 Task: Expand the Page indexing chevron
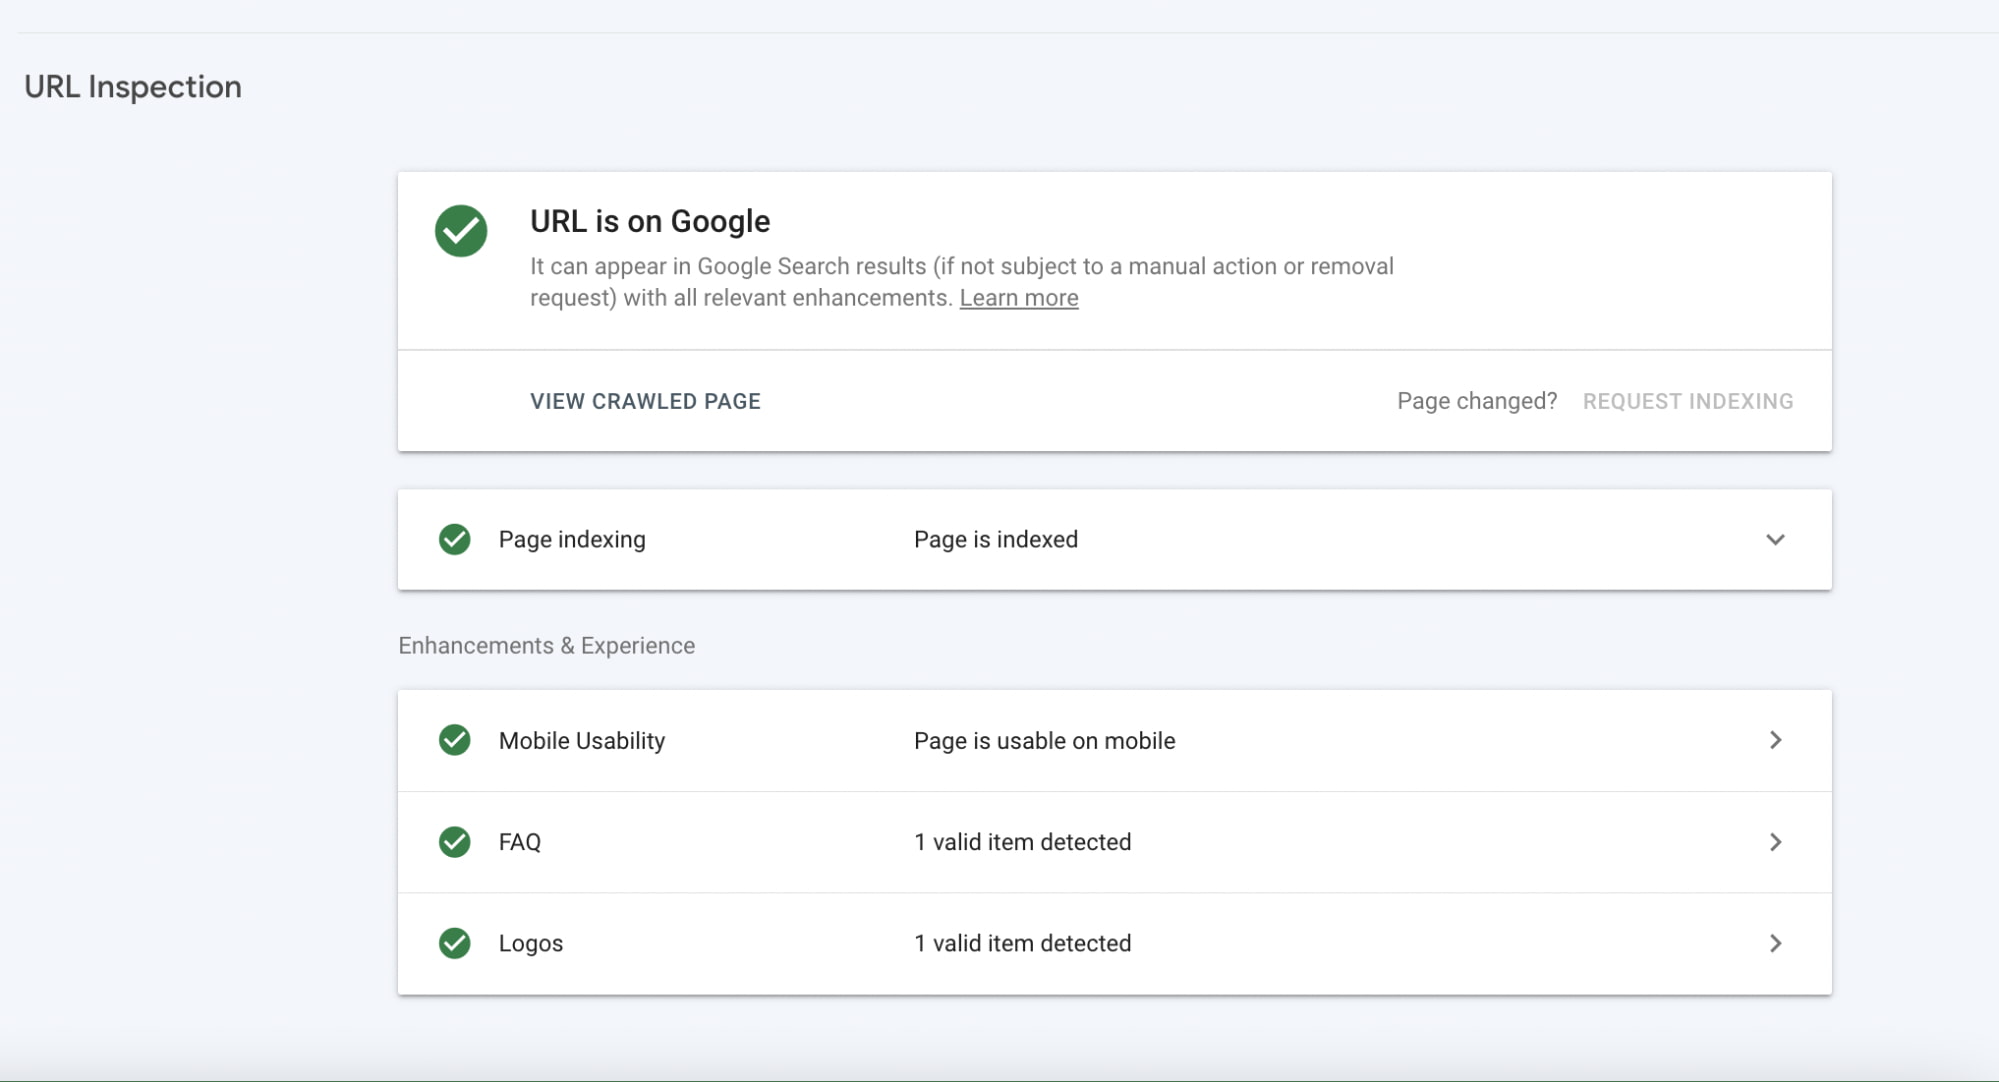(1775, 540)
